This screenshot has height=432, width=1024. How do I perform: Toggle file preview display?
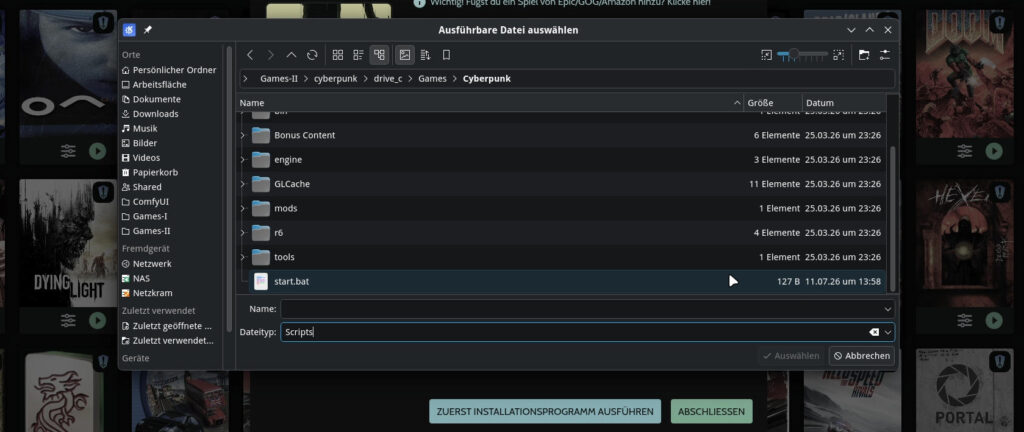405,55
